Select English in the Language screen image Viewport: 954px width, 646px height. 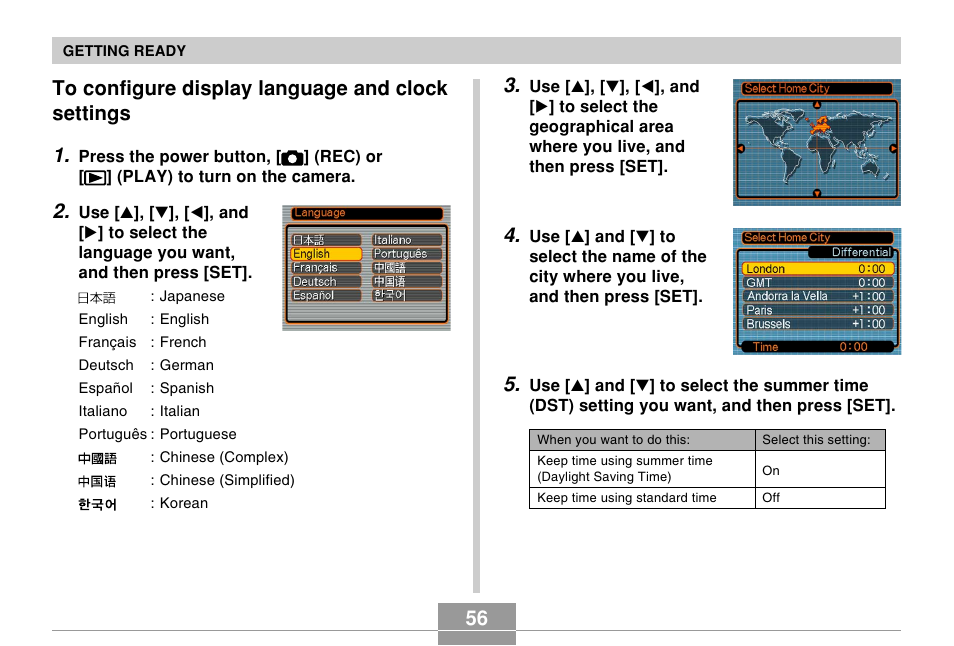click(326, 254)
